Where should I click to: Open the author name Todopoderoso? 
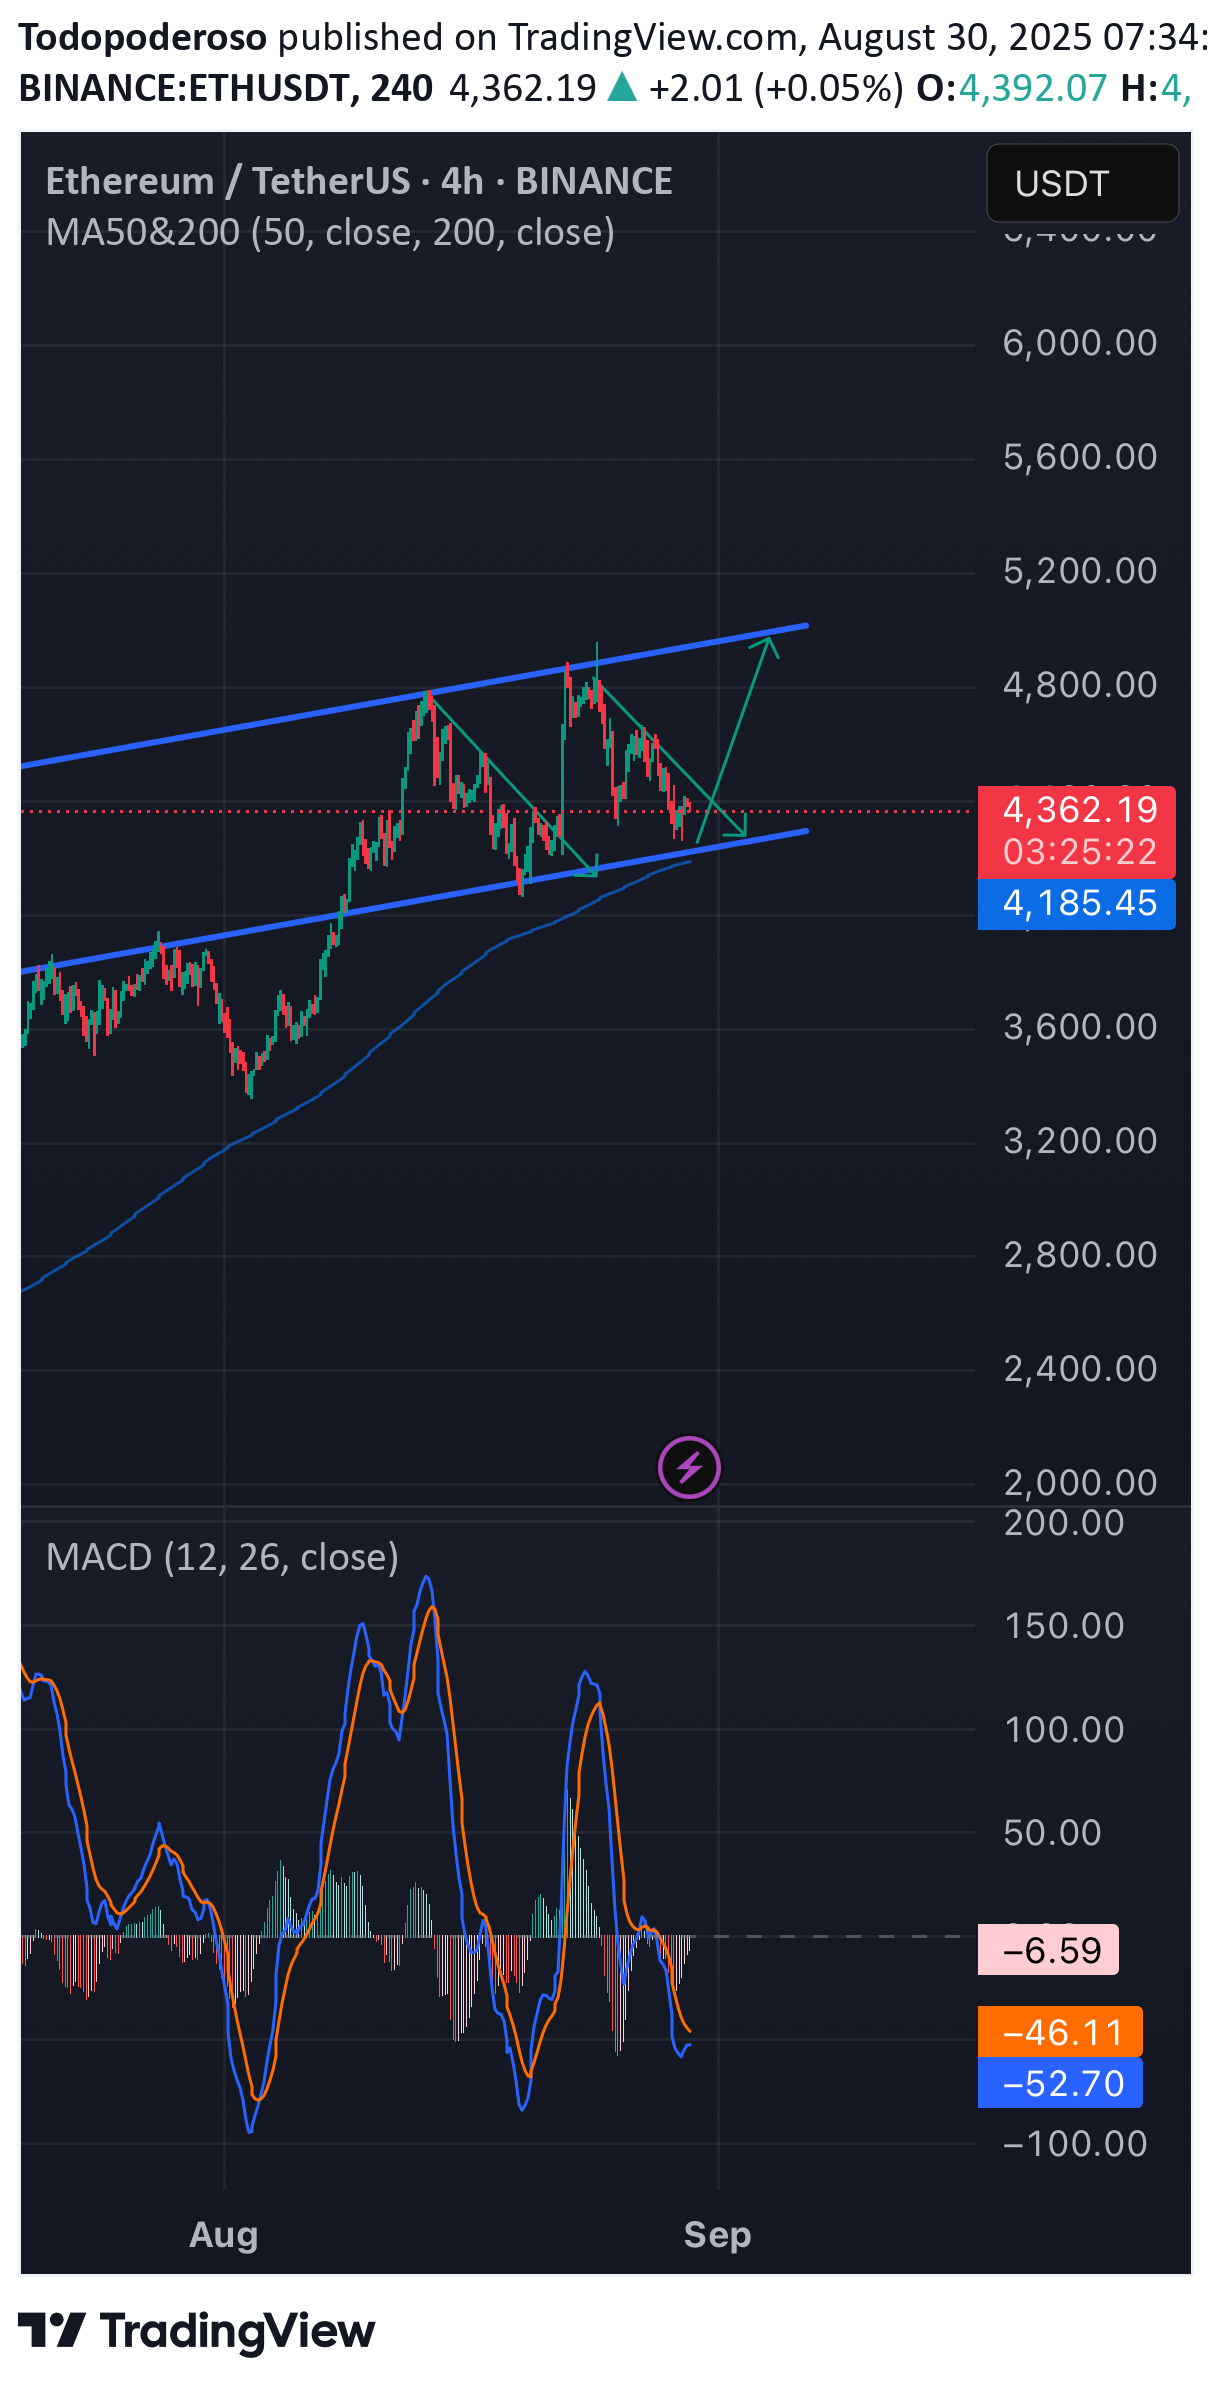point(143,37)
